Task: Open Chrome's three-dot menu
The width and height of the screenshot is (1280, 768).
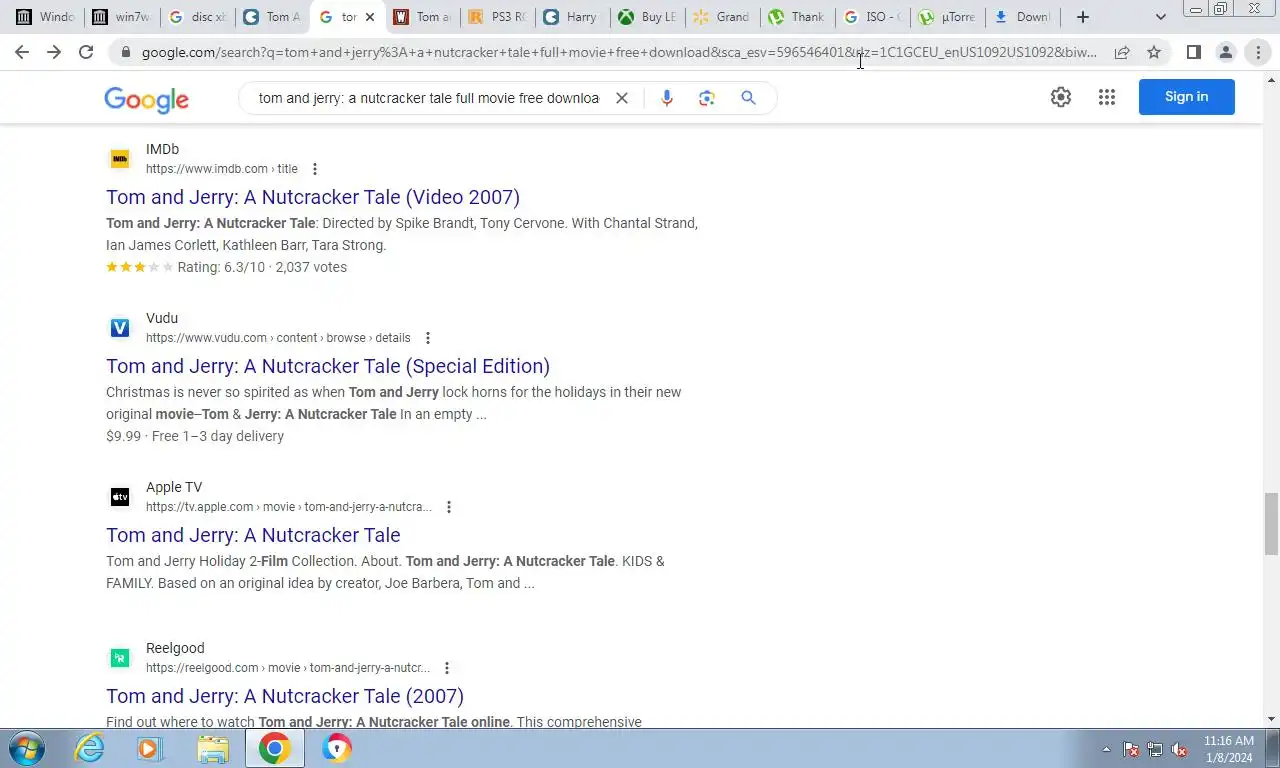Action: point(1258,52)
